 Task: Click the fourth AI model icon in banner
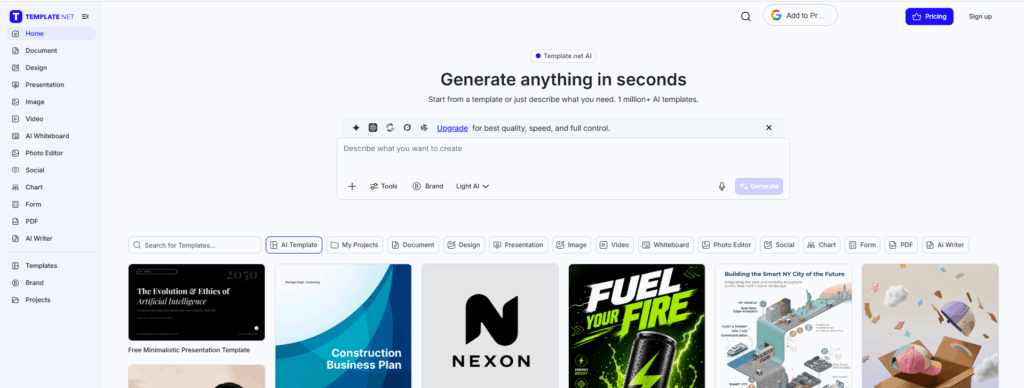[407, 128]
